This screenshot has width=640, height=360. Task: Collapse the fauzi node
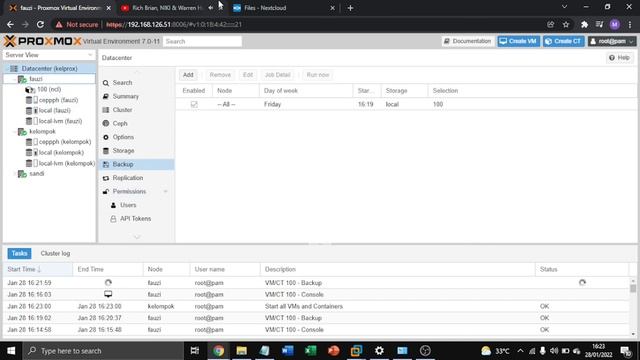tap(15, 79)
